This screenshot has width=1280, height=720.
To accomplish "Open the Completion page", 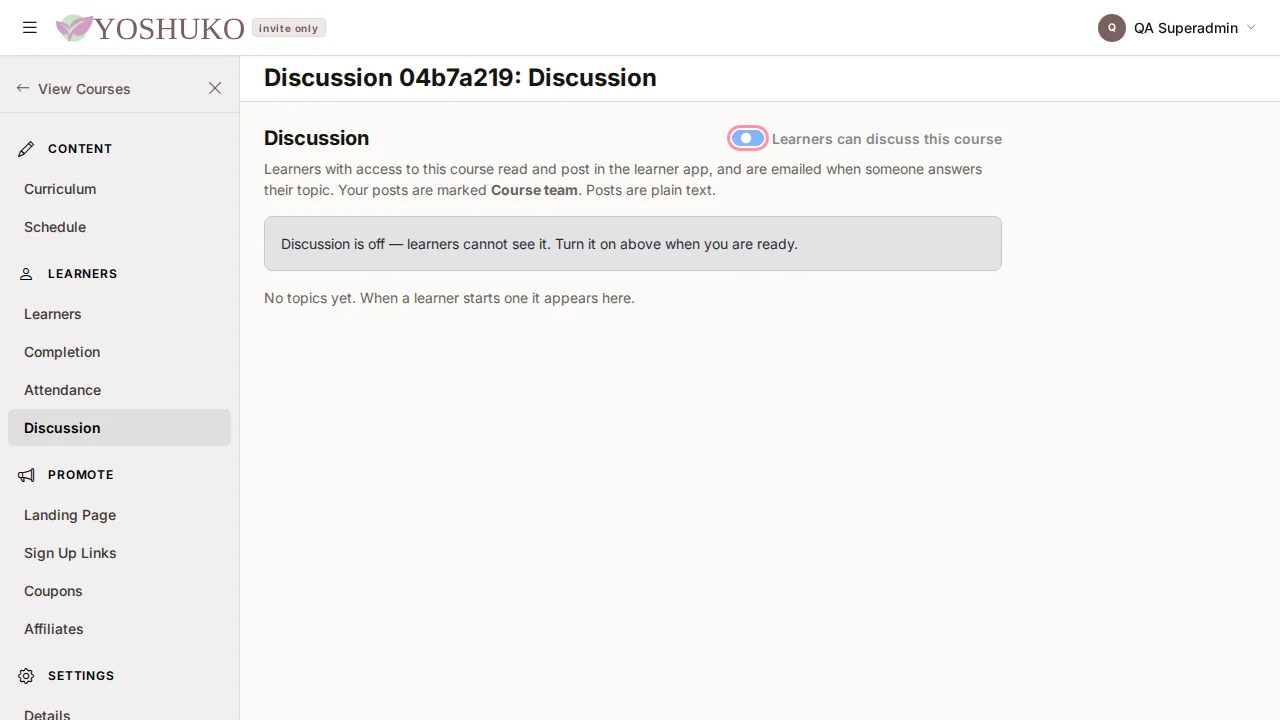I will tap(119, 352).
